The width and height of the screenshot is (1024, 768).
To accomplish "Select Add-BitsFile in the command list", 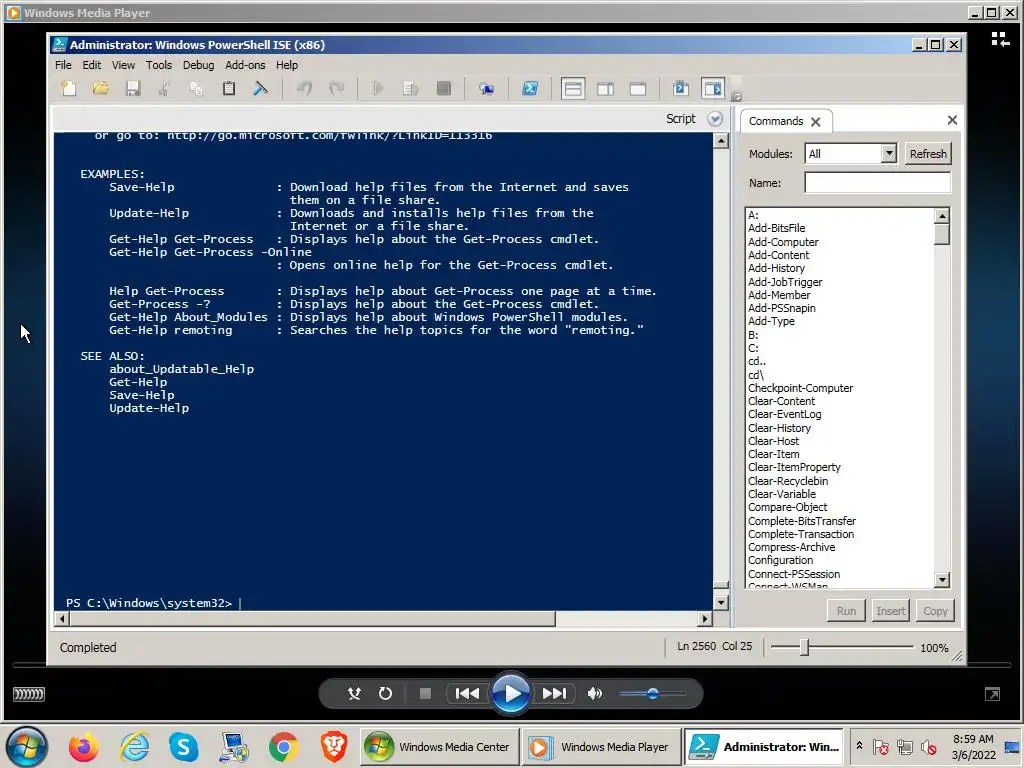I will [x=776, y=228].
